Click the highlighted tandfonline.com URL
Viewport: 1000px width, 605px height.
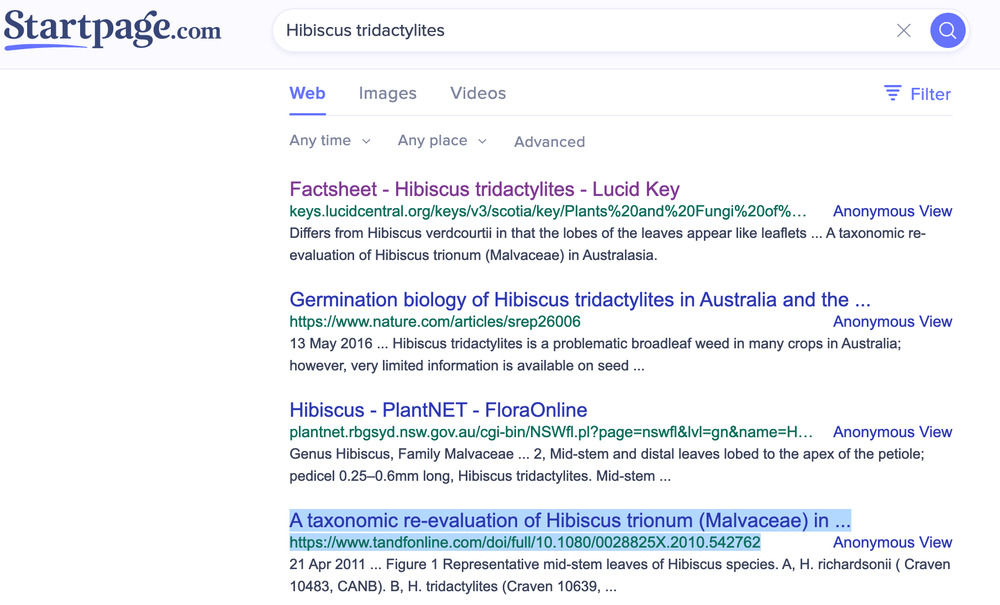[525, 543]
